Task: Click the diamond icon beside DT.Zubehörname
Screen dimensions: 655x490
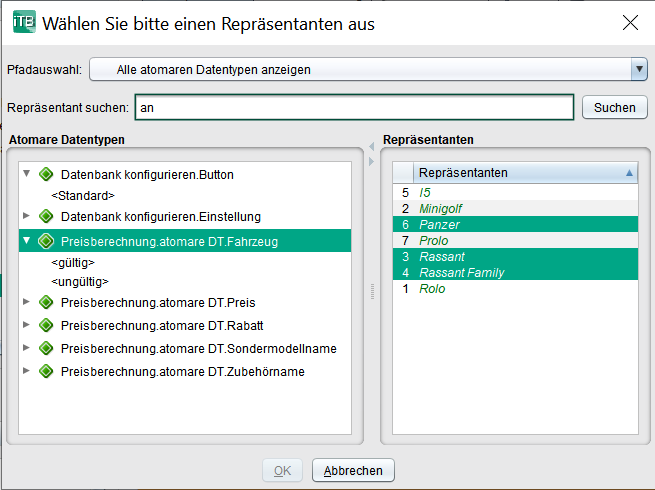Action: coord(46,371)
